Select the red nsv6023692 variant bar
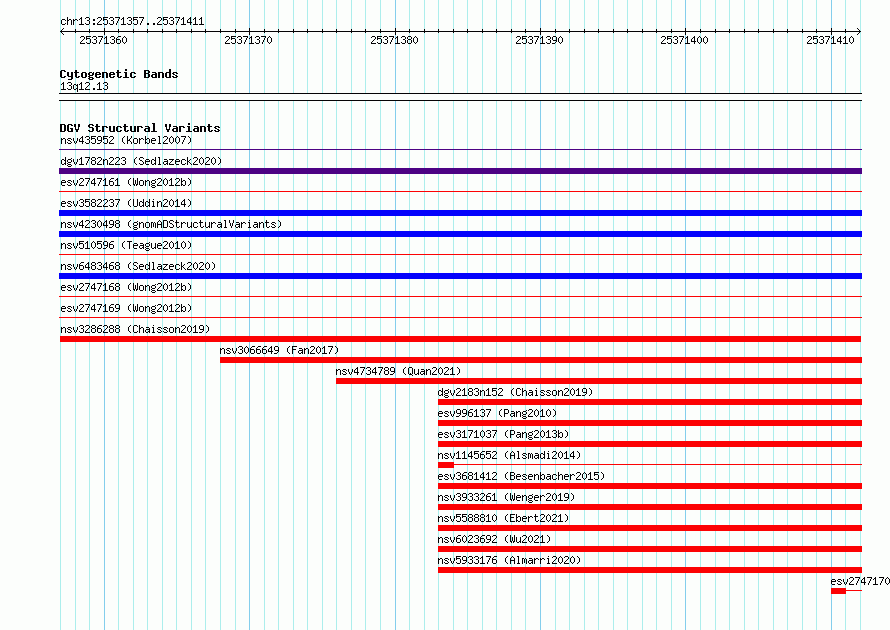 (x=650, y=549)
